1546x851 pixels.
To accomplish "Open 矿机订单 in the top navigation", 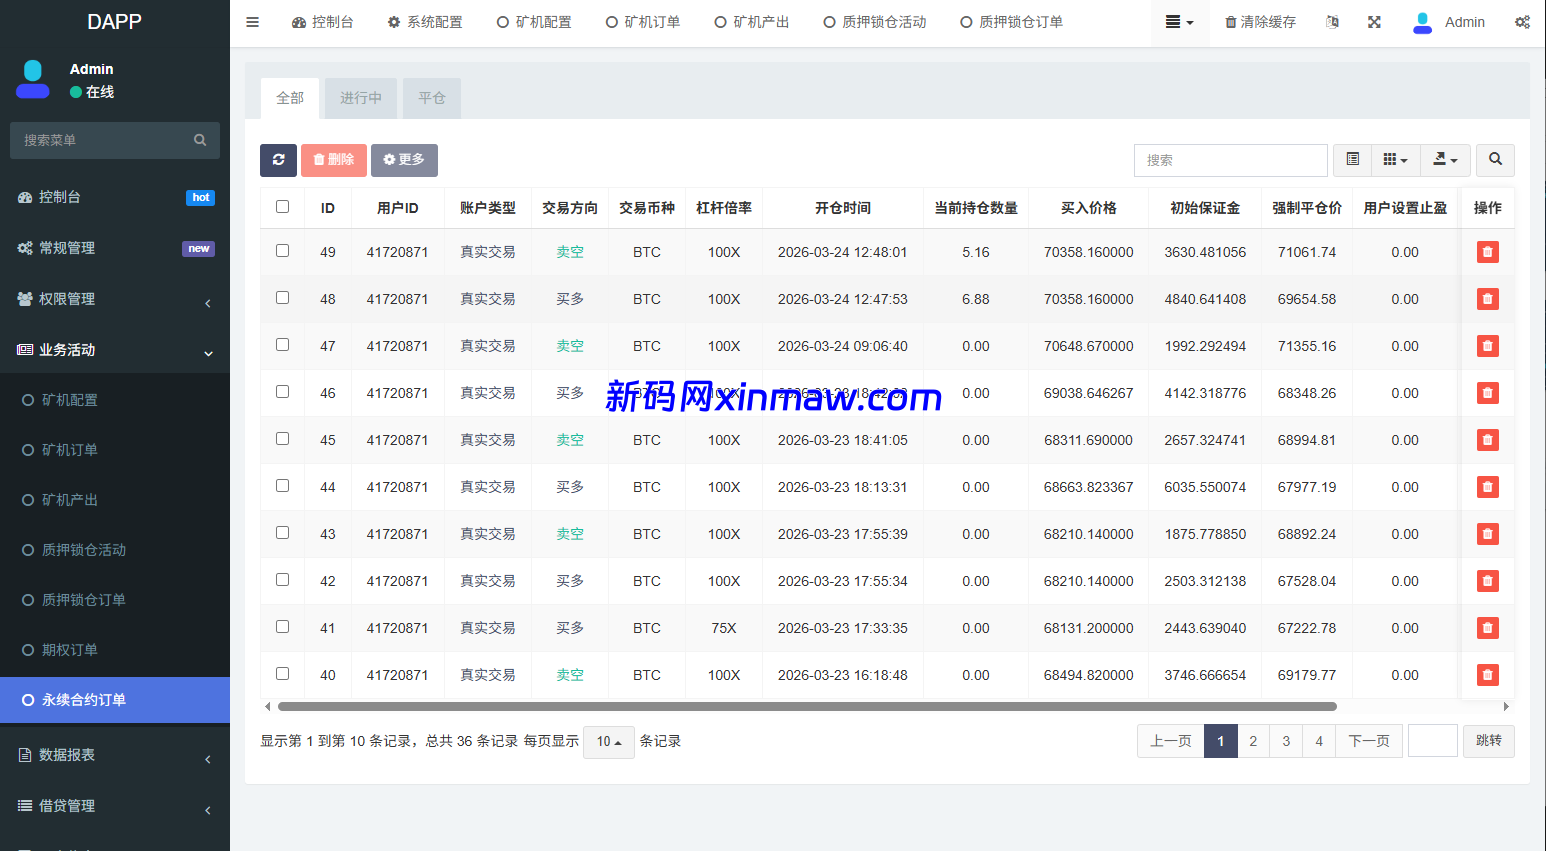I will pos(643,22).
